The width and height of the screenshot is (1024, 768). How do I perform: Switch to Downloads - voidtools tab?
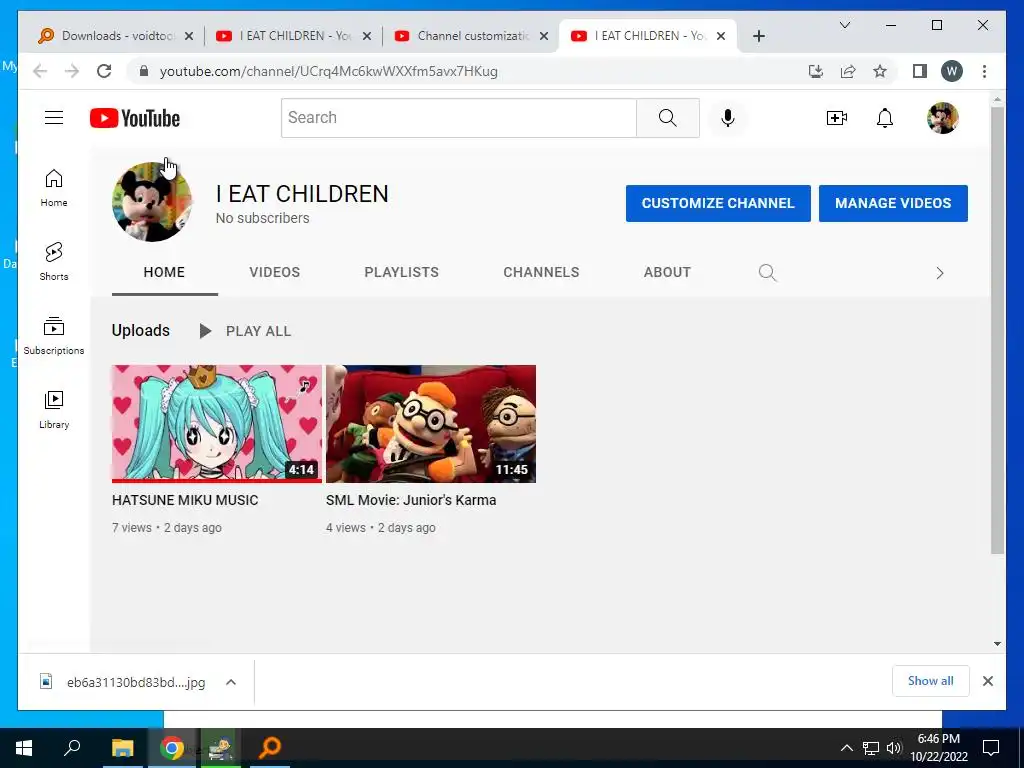pyautogui.click(x=116, y=36)
